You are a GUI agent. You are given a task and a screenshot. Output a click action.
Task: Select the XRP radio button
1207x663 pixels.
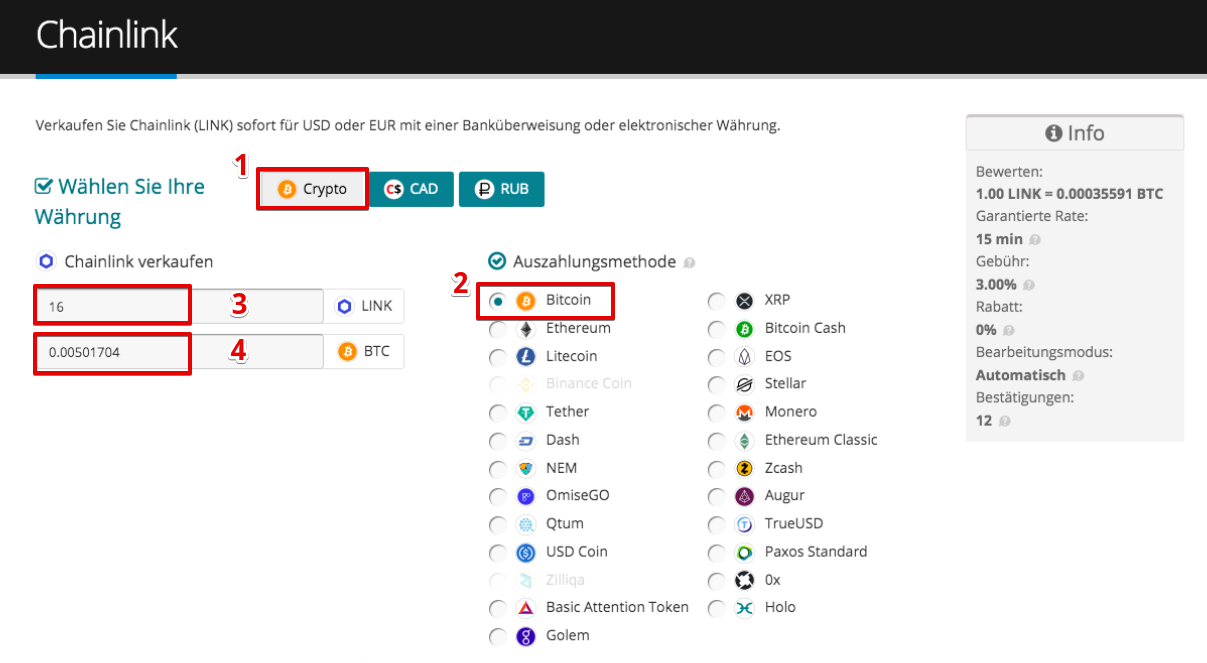(x=716, y=300)
